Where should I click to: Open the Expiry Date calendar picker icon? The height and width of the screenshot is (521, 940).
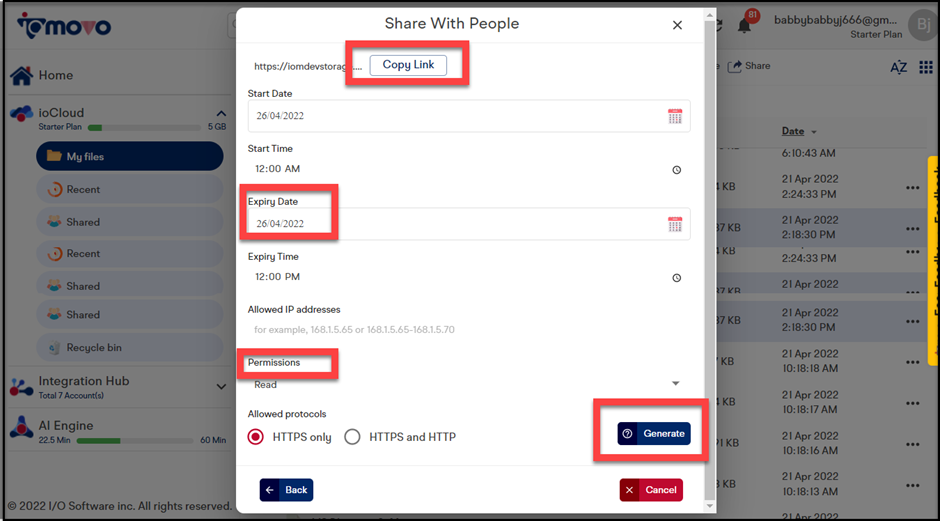[x=675, y=224]
